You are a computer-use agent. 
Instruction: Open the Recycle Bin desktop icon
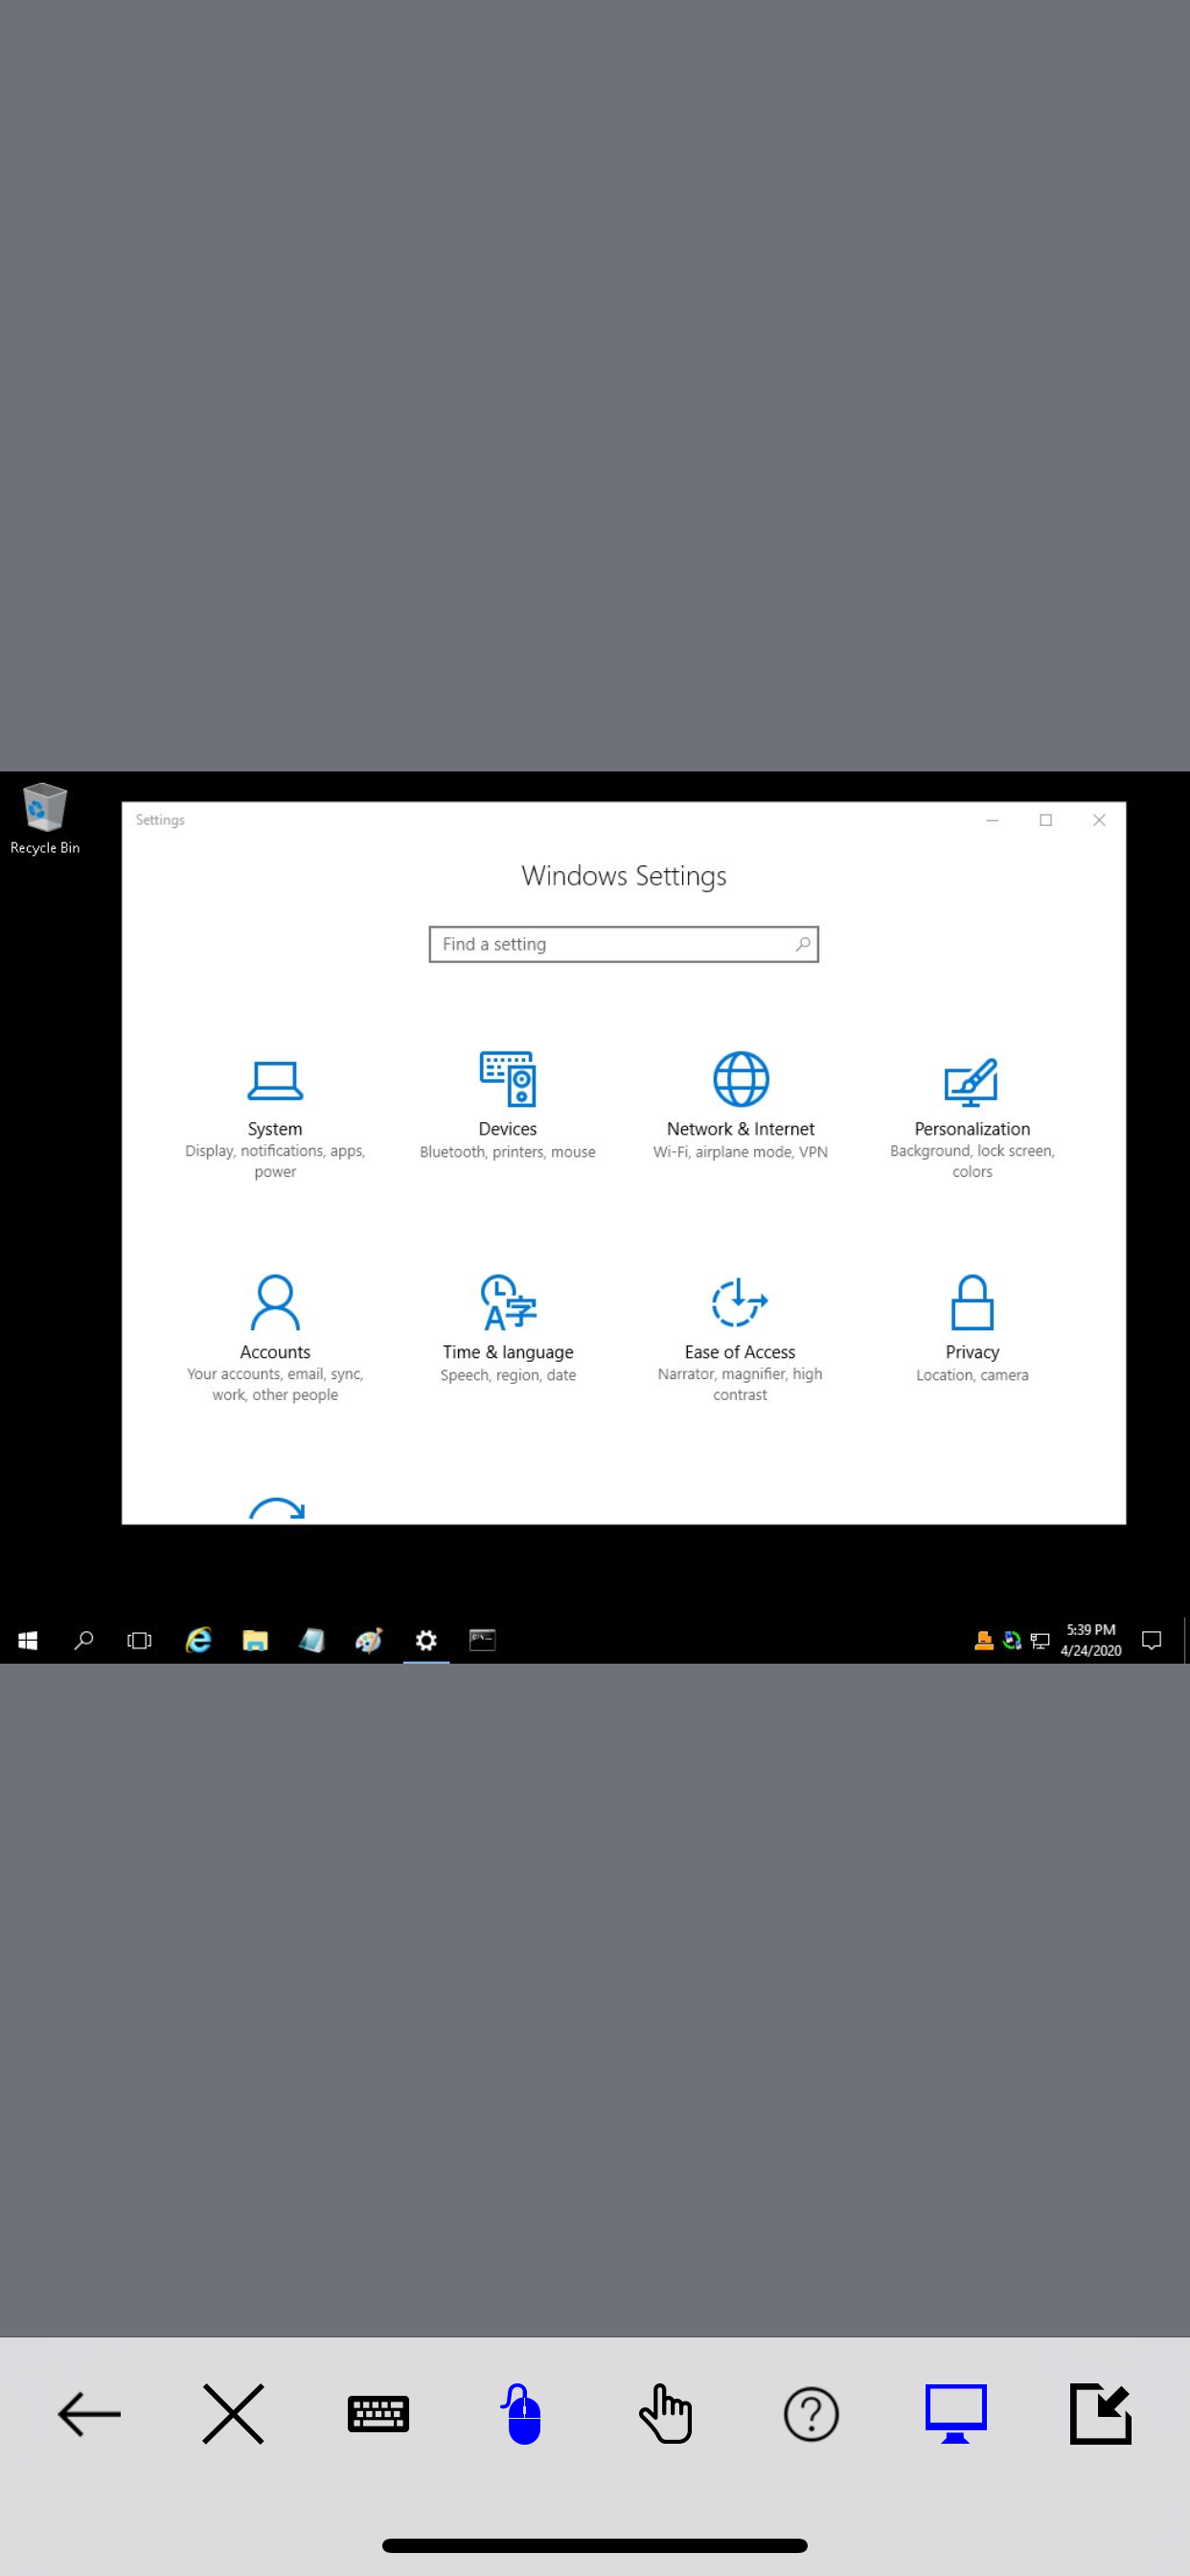45,819
